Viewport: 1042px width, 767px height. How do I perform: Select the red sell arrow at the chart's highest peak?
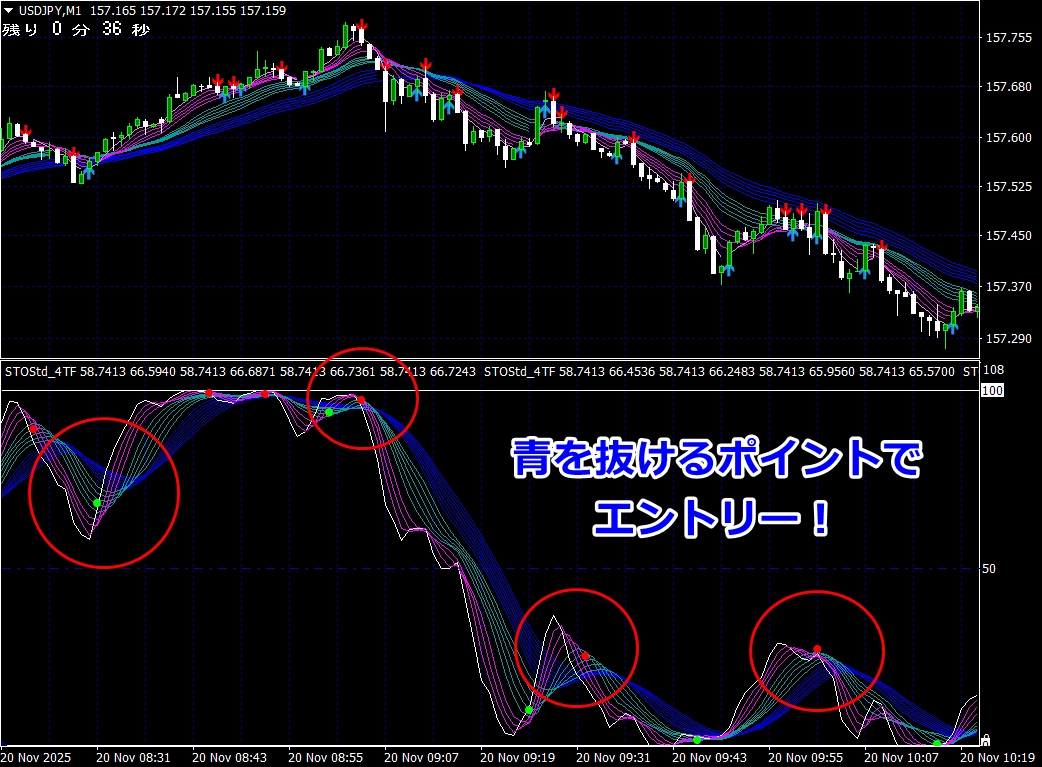point(361,26)
